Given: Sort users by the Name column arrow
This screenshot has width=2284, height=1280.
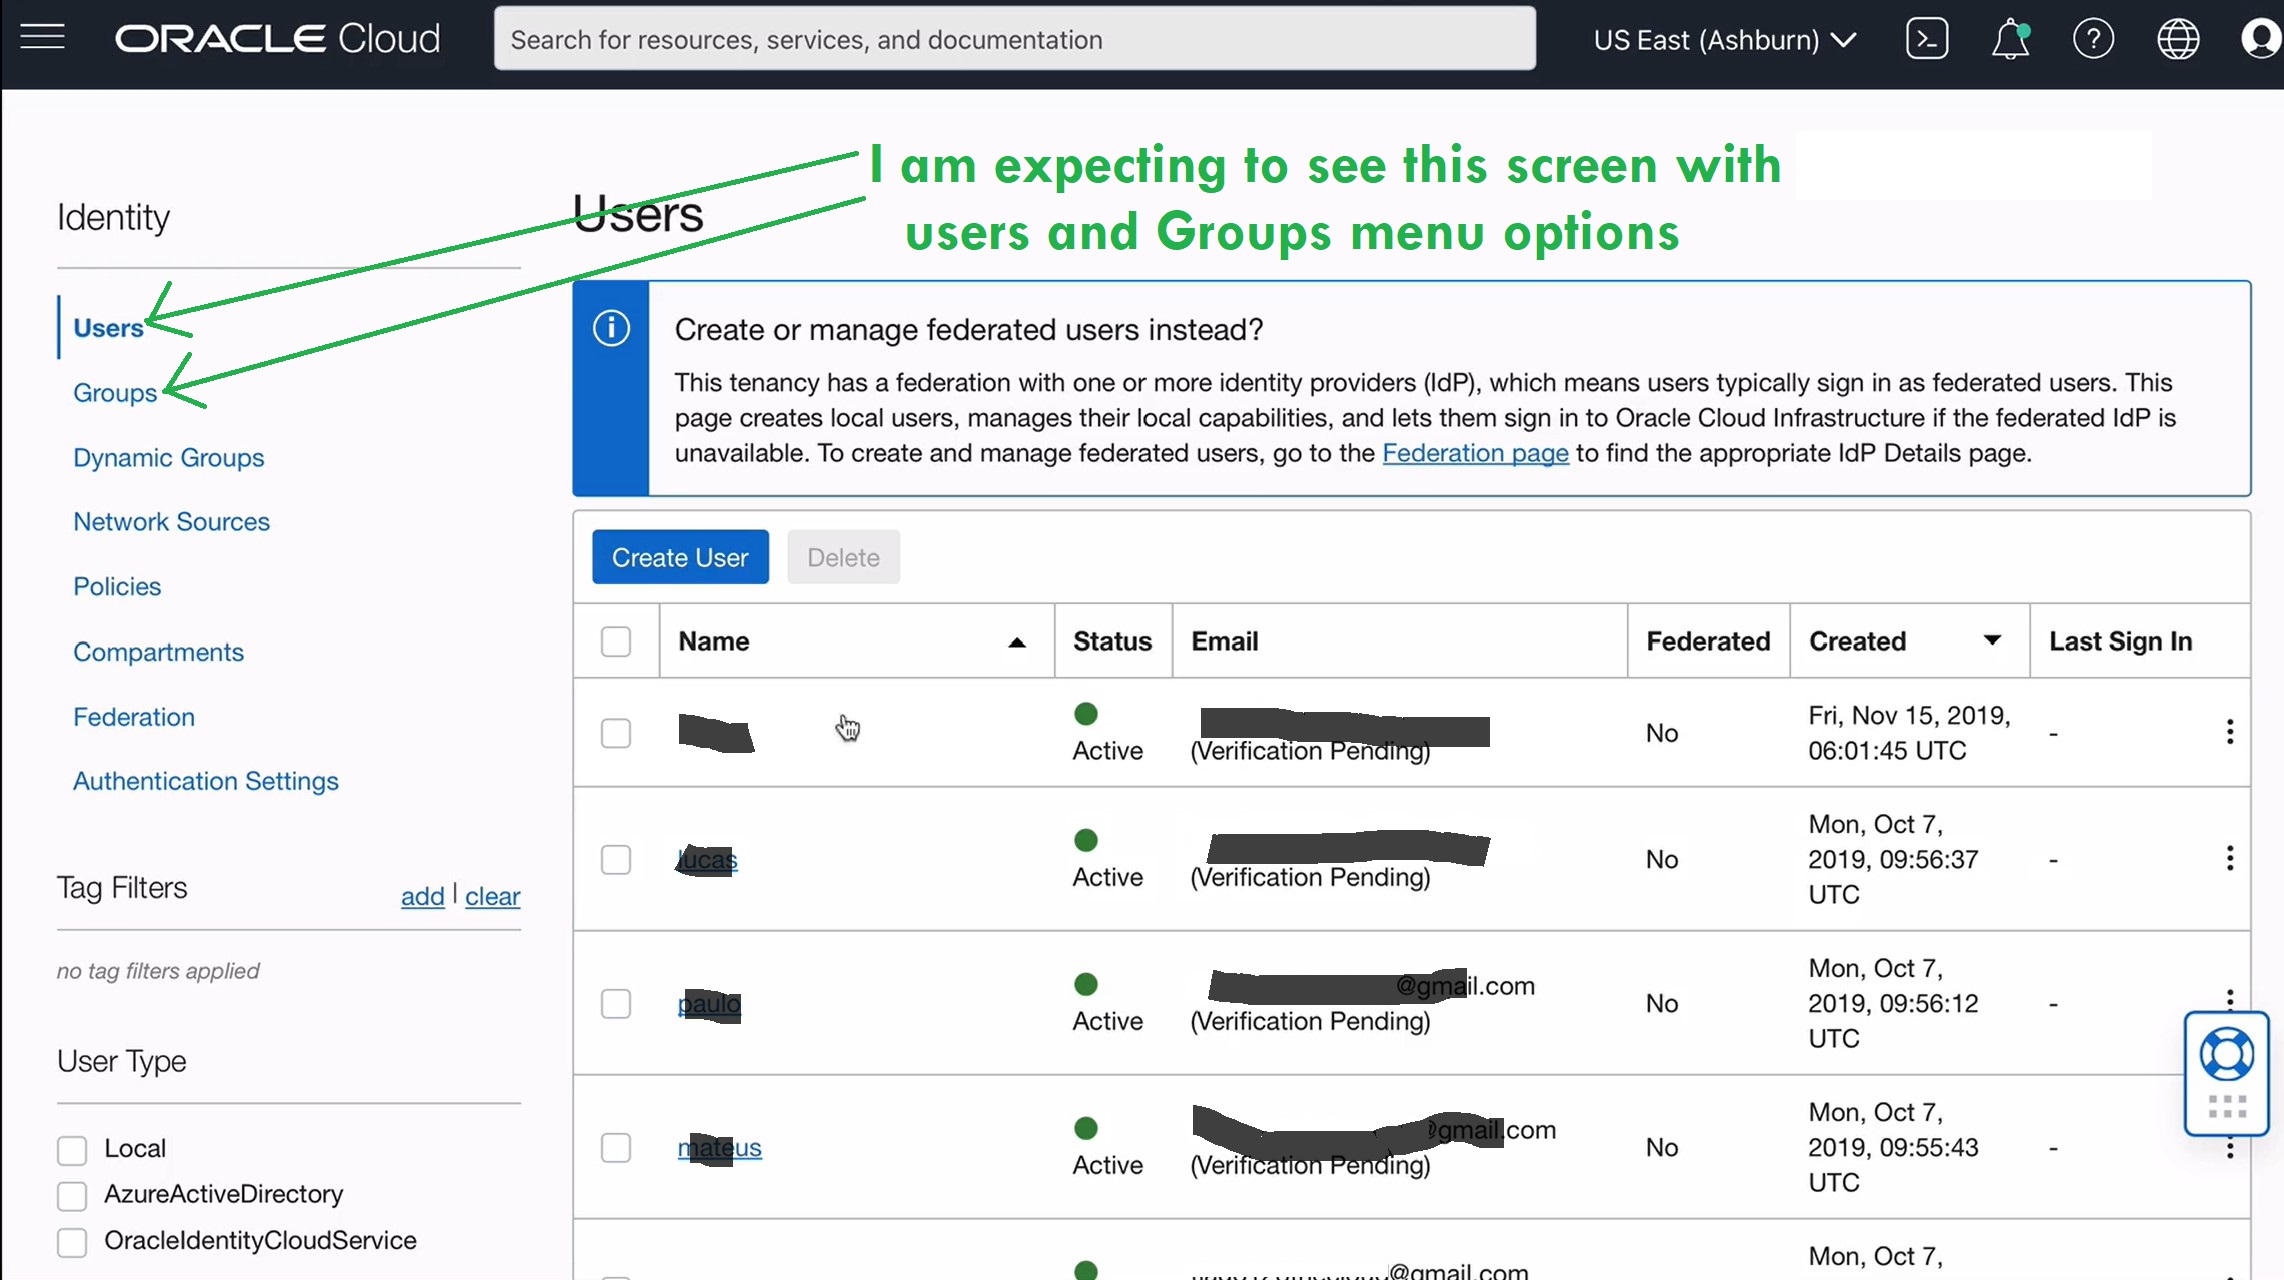Looking at the screenshot, I should [x=1016, y=642].
